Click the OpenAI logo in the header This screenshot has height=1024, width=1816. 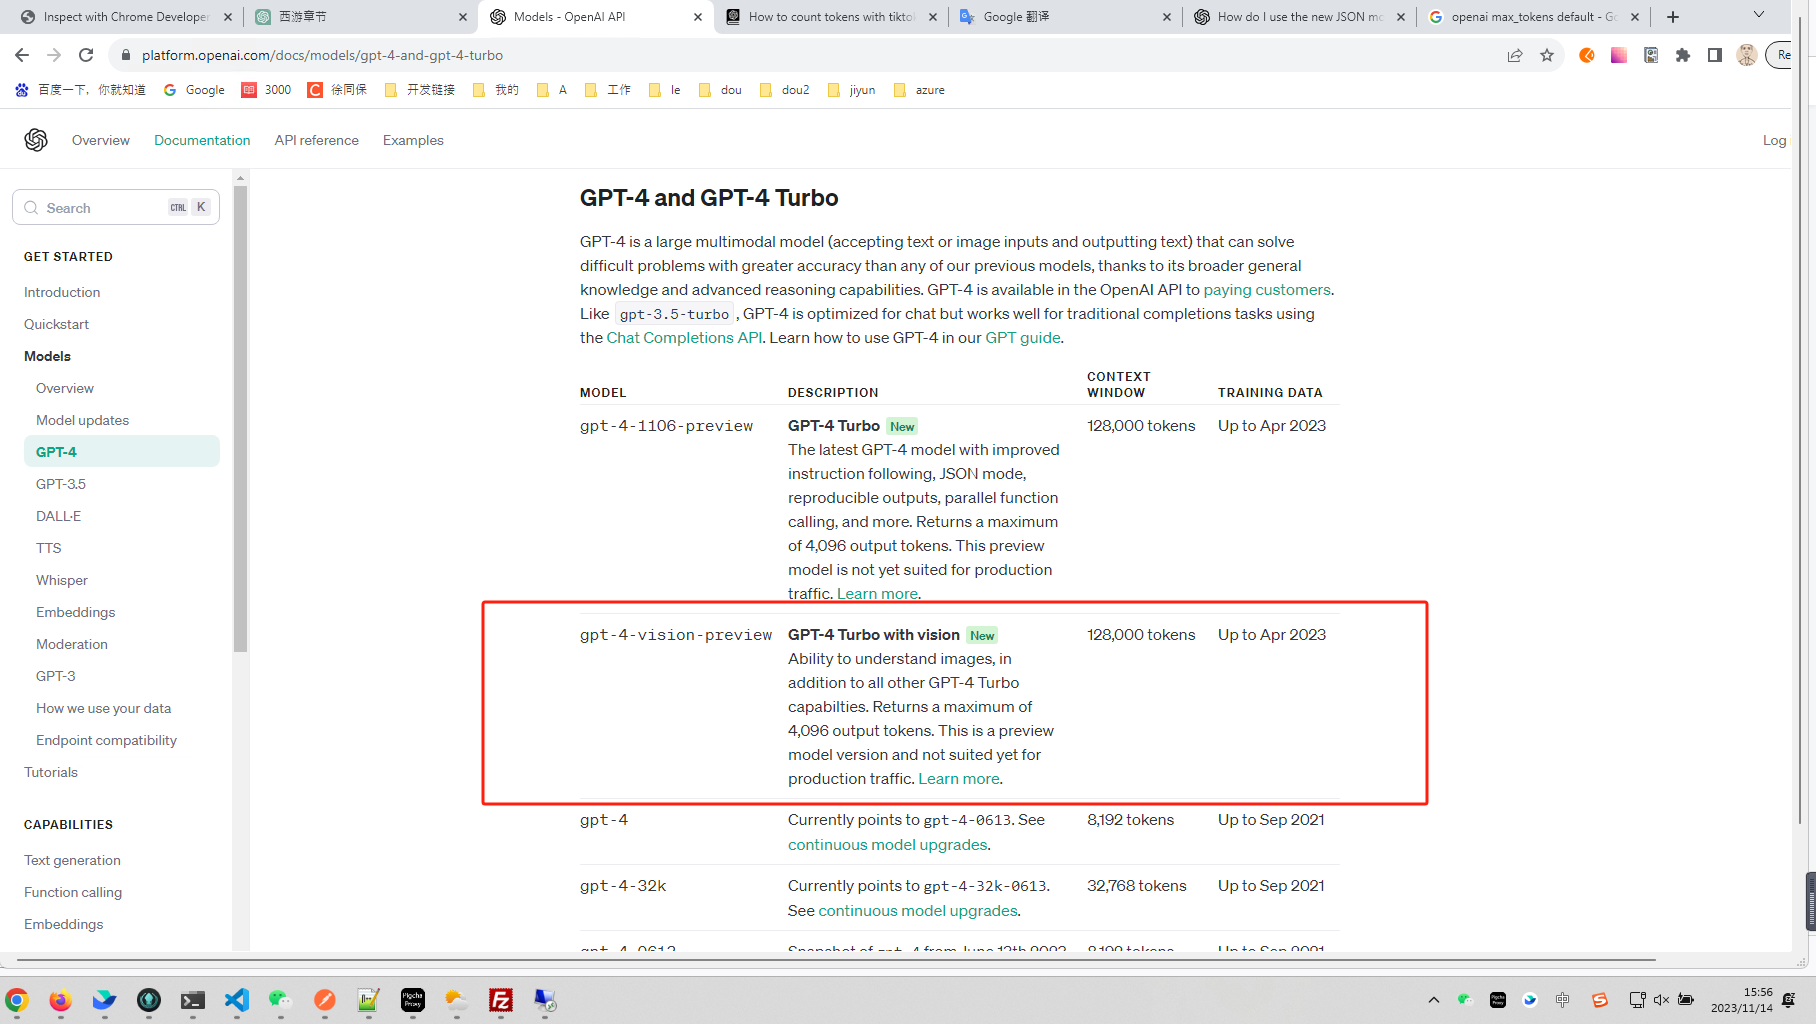tap(36, 140)
